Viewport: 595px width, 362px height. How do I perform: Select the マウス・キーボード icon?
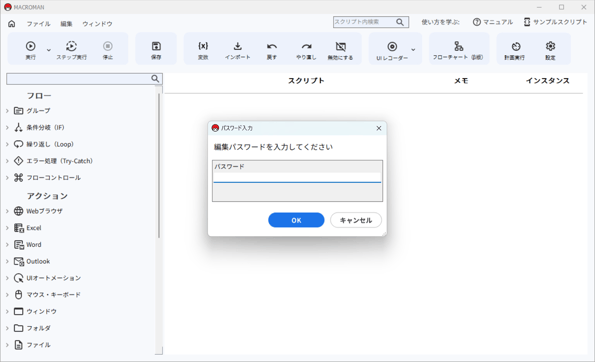(19, 295)
